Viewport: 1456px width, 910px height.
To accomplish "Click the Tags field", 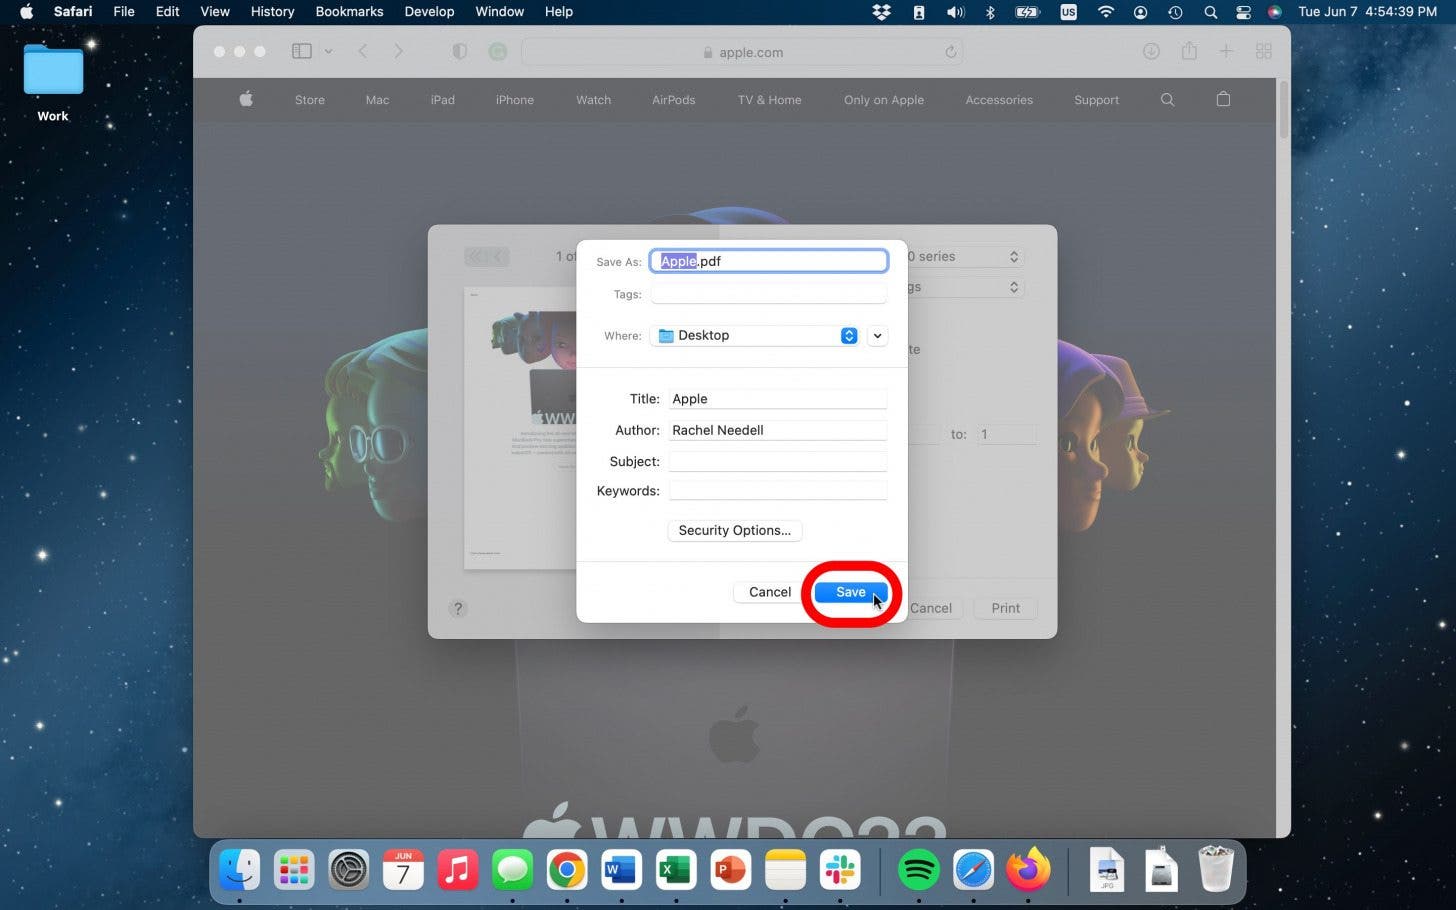I will (x=768, y=294).
